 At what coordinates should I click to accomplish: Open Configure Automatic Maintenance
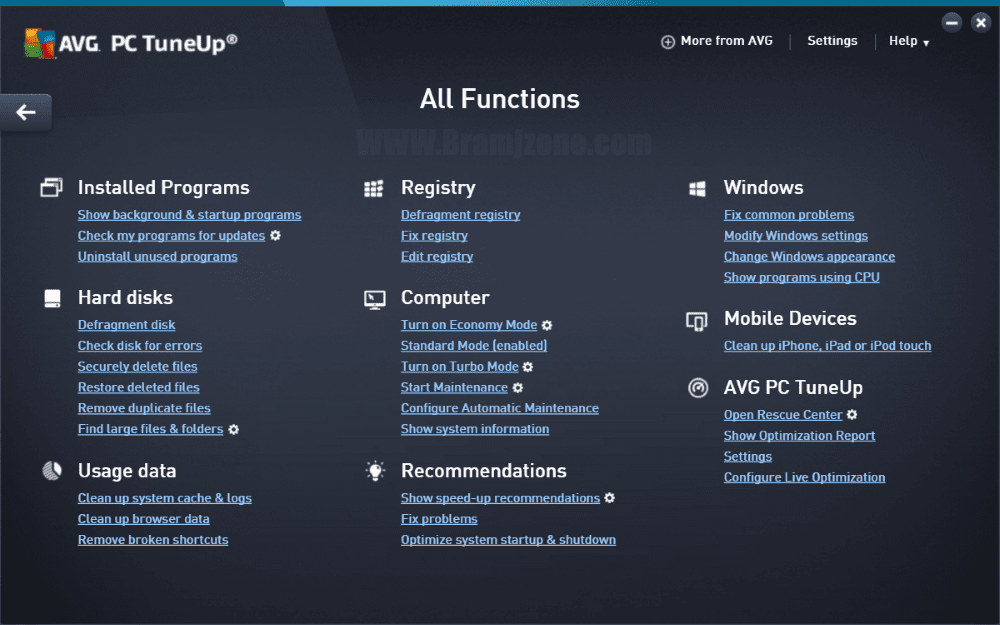[499, 408]
